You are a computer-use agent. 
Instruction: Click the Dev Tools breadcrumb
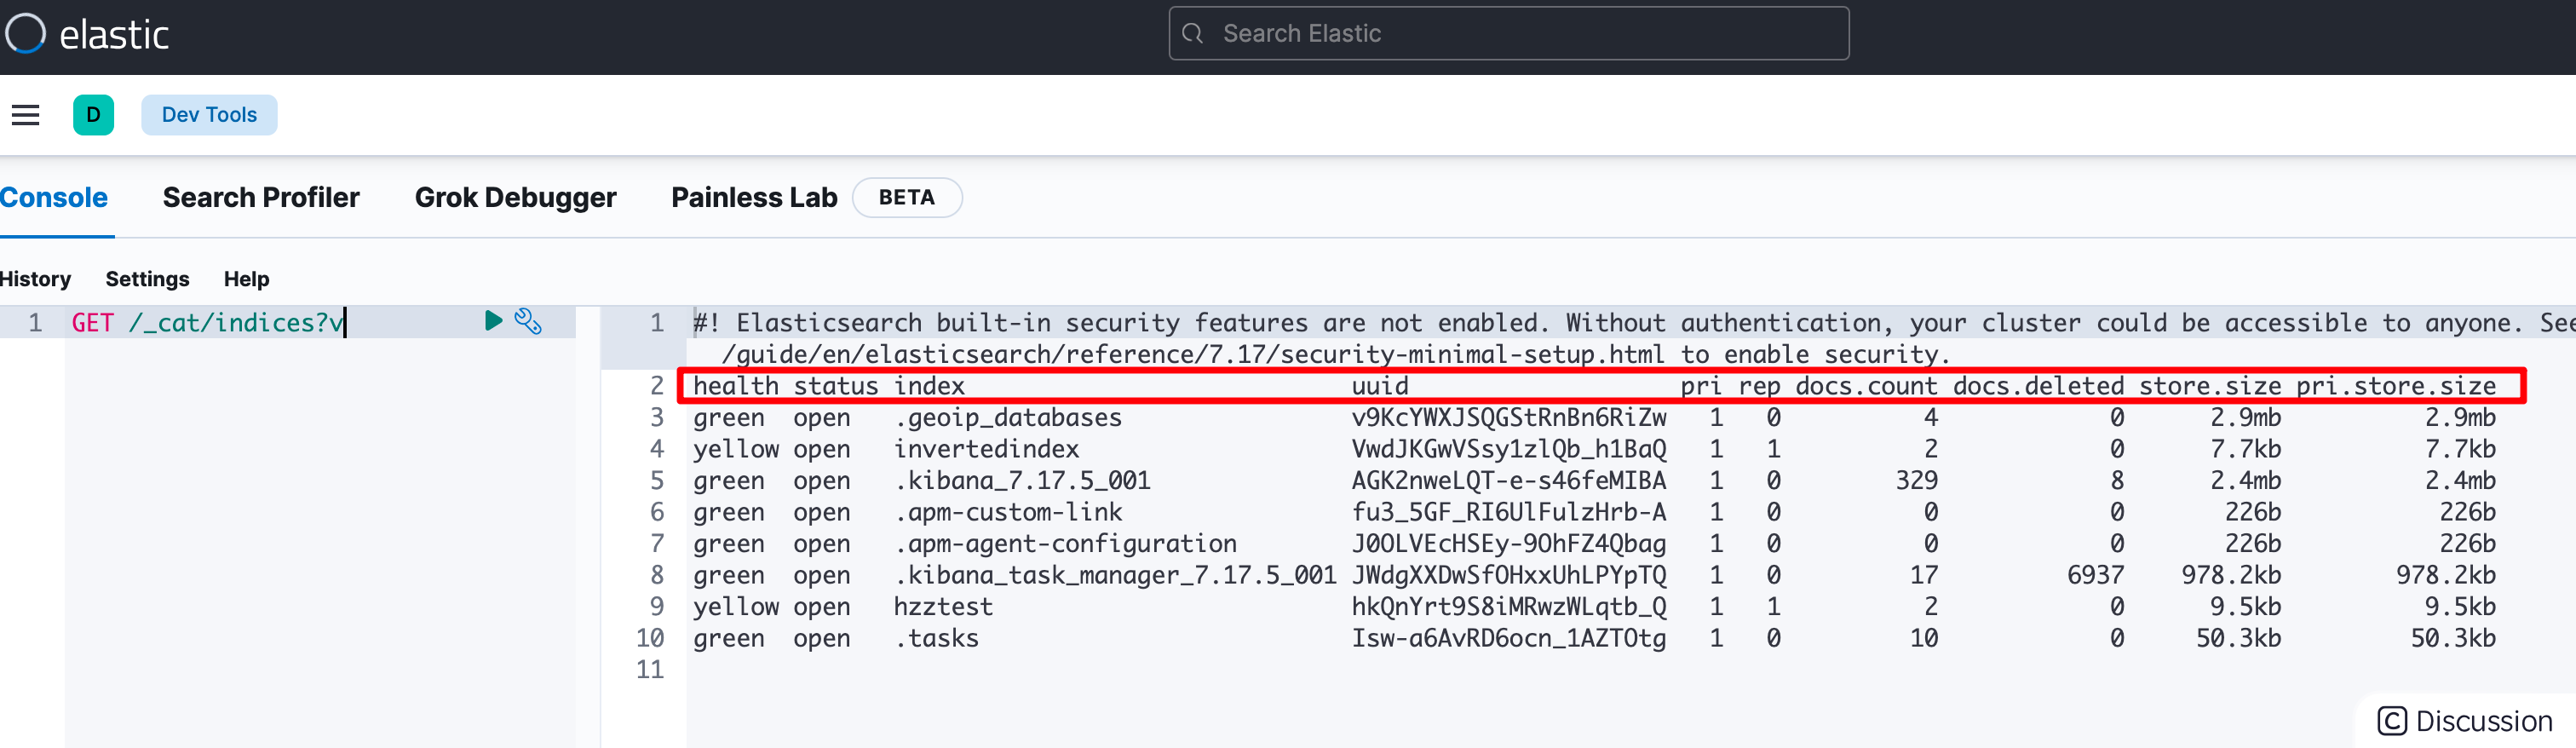point(209,115)
